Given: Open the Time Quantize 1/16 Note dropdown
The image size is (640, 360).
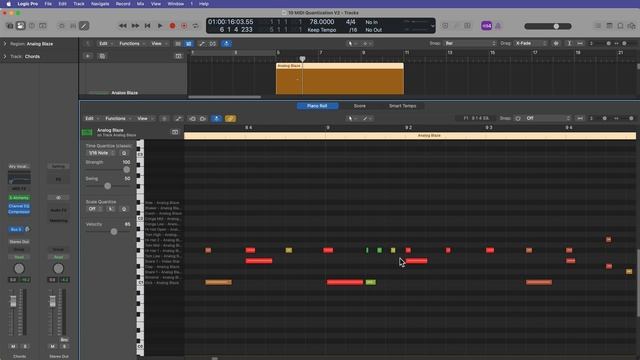Looking at the screenshot, I should pos(102,153).
